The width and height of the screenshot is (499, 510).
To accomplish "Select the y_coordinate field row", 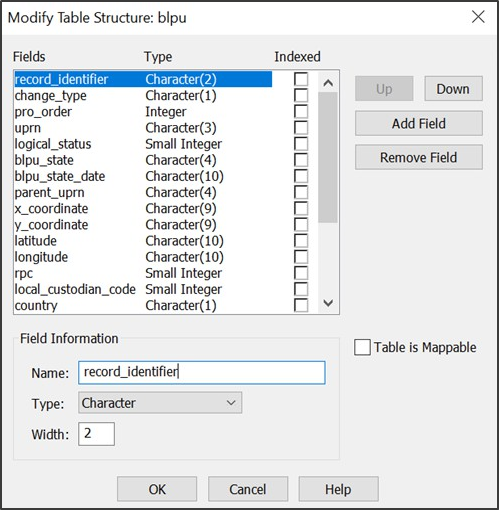I will coord(143,225).
